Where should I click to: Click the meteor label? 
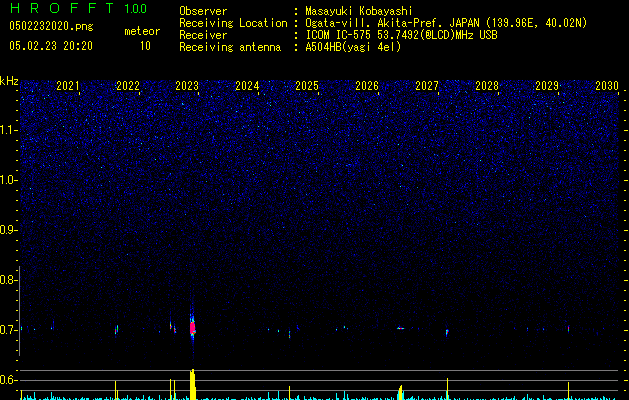pos(142,31)
